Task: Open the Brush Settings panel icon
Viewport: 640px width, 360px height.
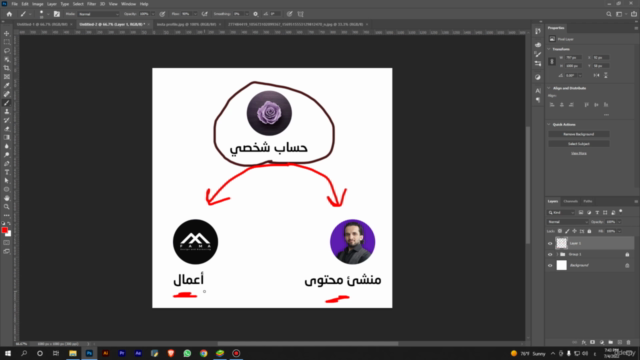Action: pyautogui.click(x=57, y=14)
